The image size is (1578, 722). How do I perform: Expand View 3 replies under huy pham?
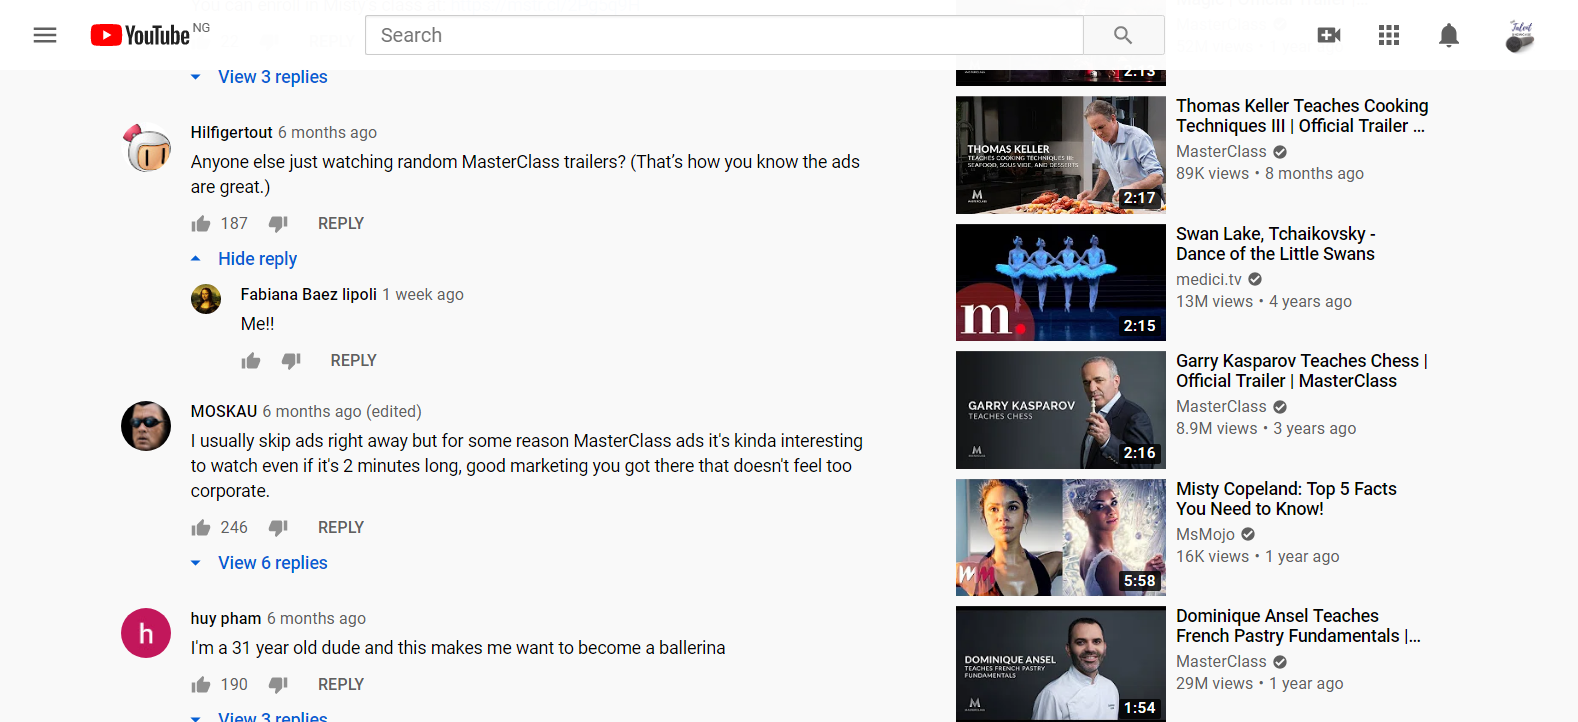[260, 716]
